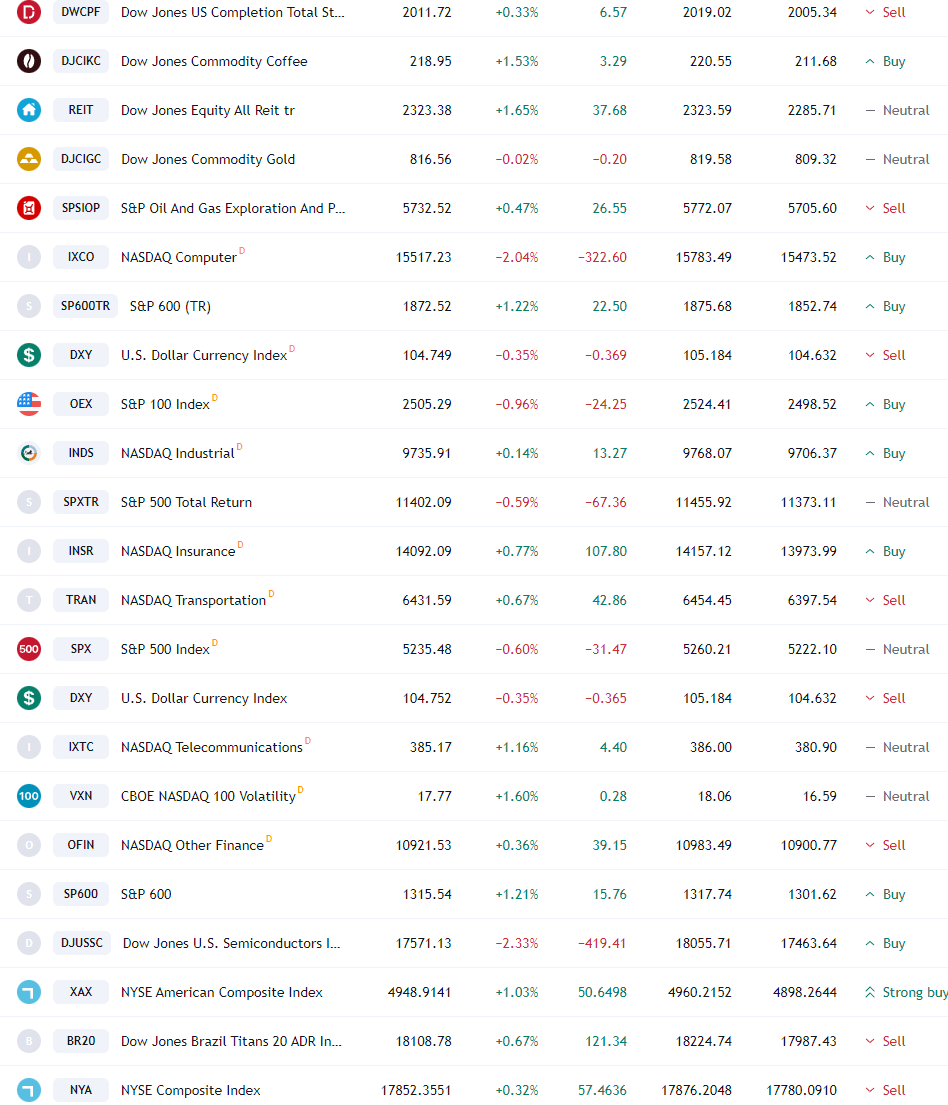Open S&P 500 Total Return link
The width and height of the screenshot is (948, 1105).
click(x=186, y=502)
